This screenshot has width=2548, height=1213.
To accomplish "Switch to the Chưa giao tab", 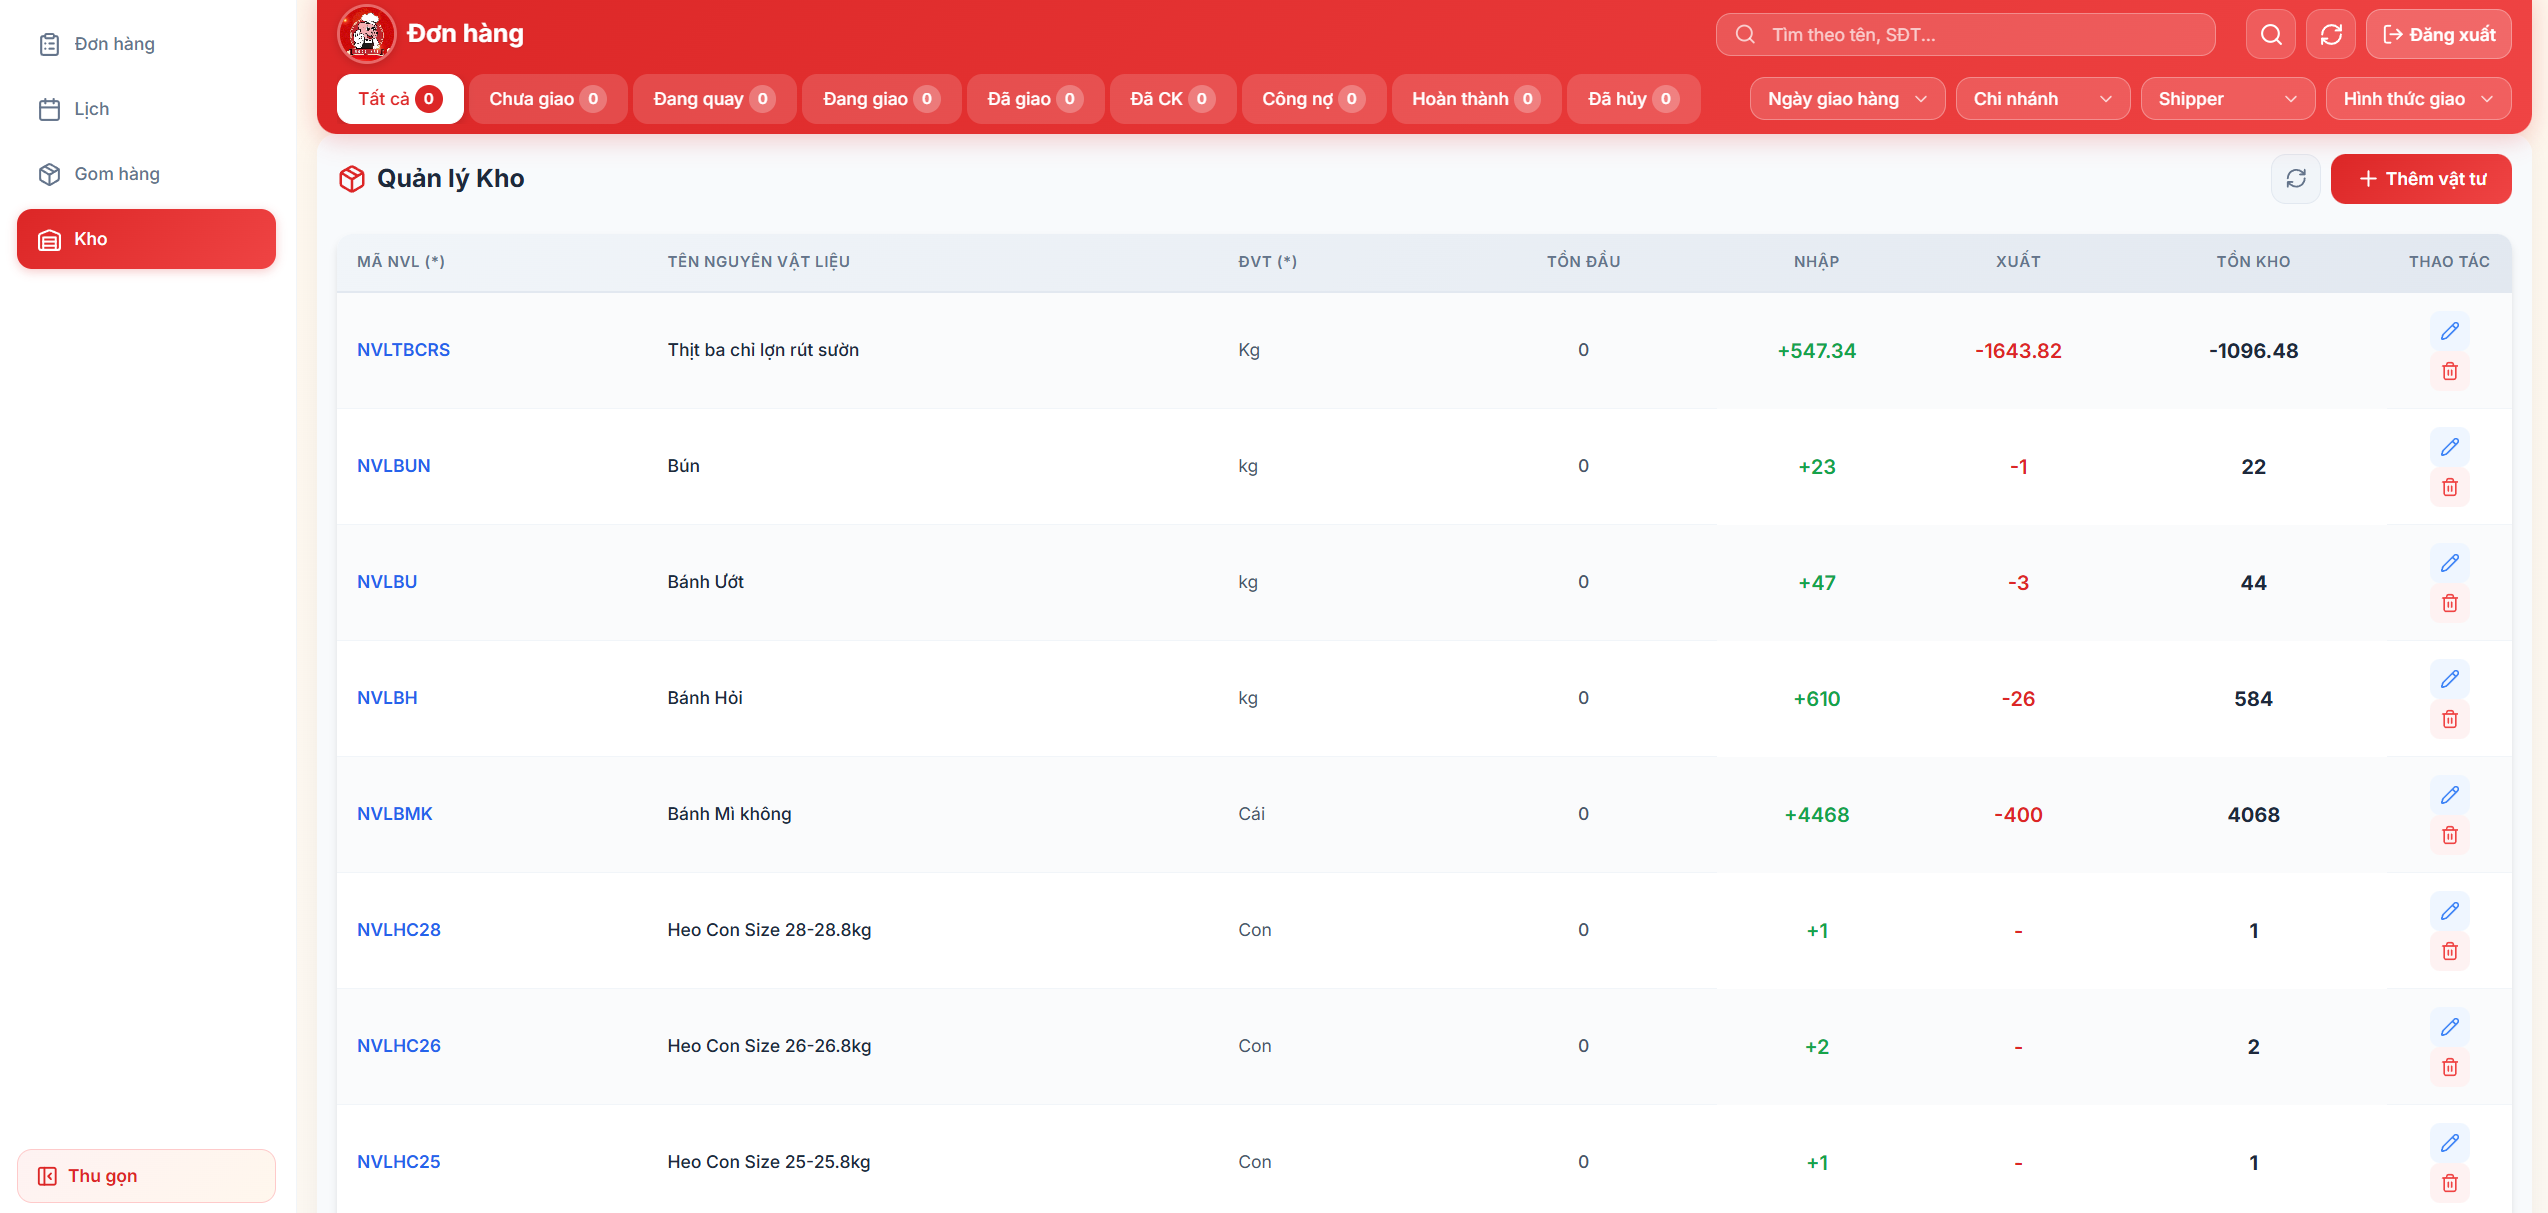I will [x=547, y=99].
